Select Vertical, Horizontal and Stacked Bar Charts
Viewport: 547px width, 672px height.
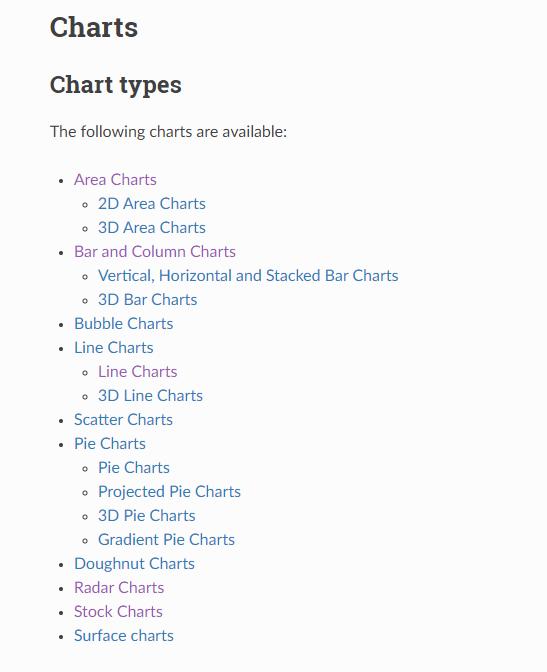coord(248,276)
